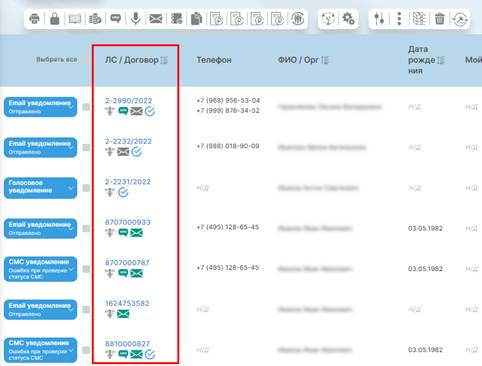The image size is (482, 366).
Task: Click the clipboard icon in the toolbar
Action: pos(197,19)
